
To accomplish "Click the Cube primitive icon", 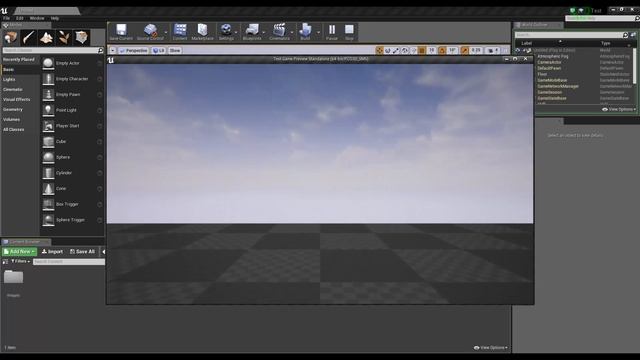I will pos(48,142).
